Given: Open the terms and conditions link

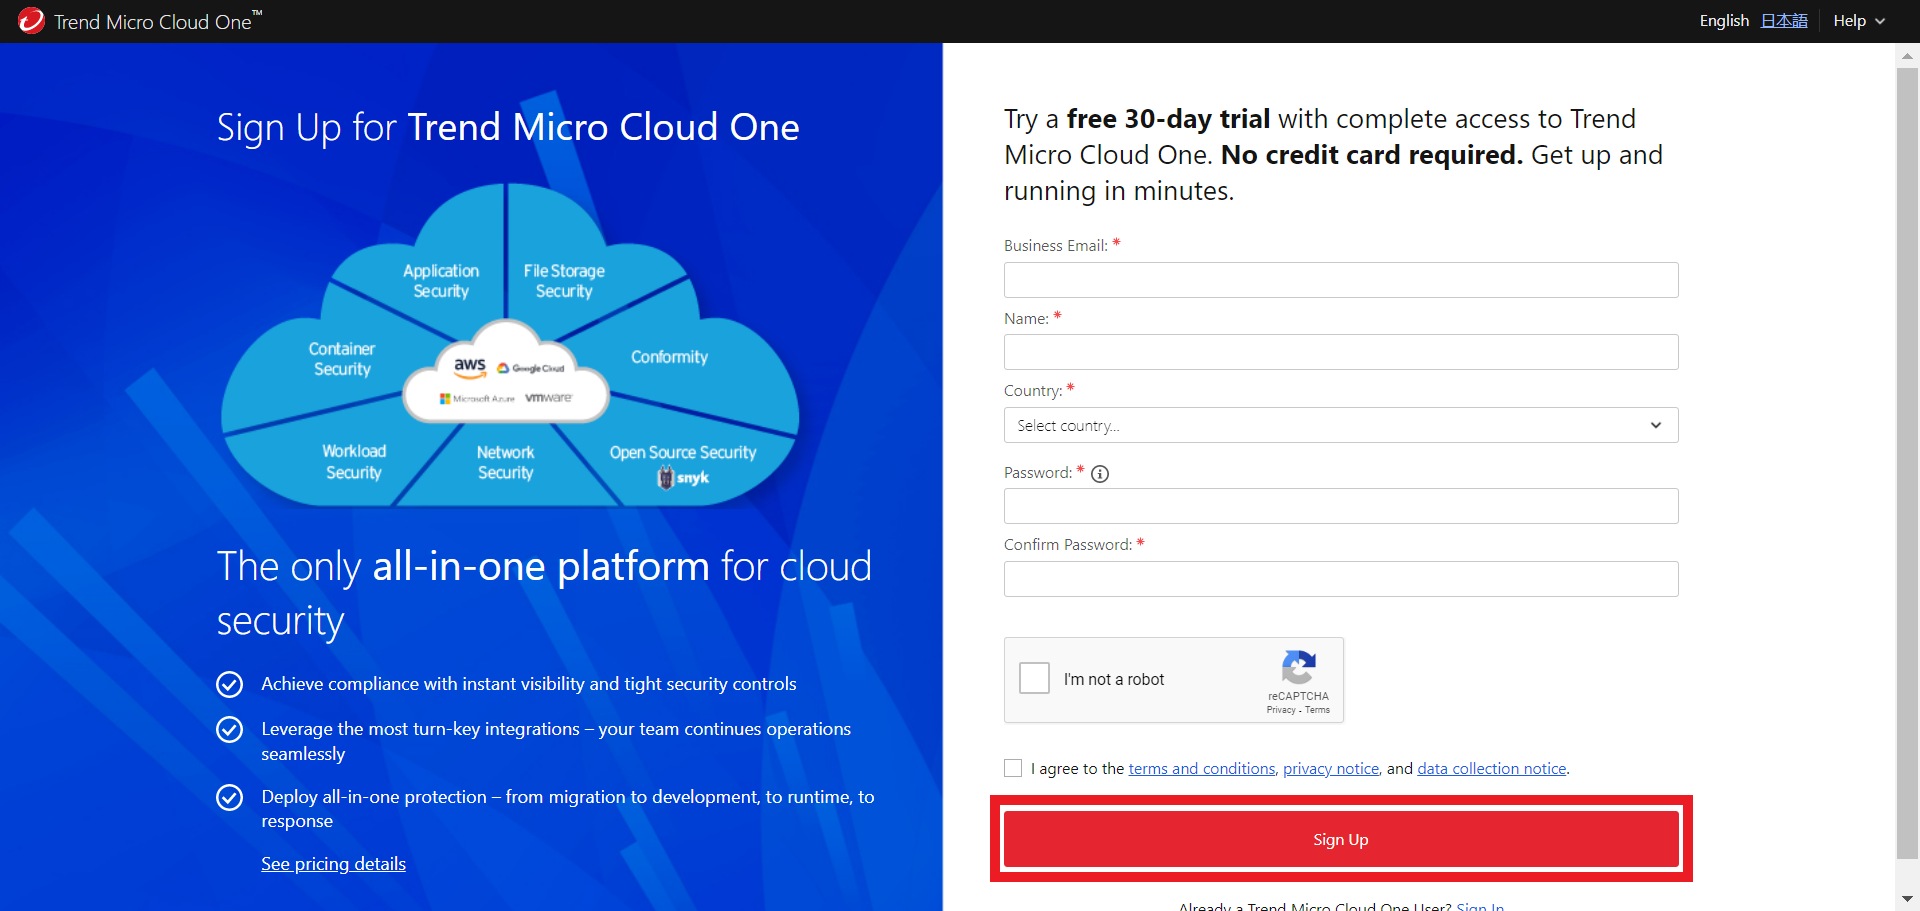Looking at the screenshot, I should pos(1202,768).
